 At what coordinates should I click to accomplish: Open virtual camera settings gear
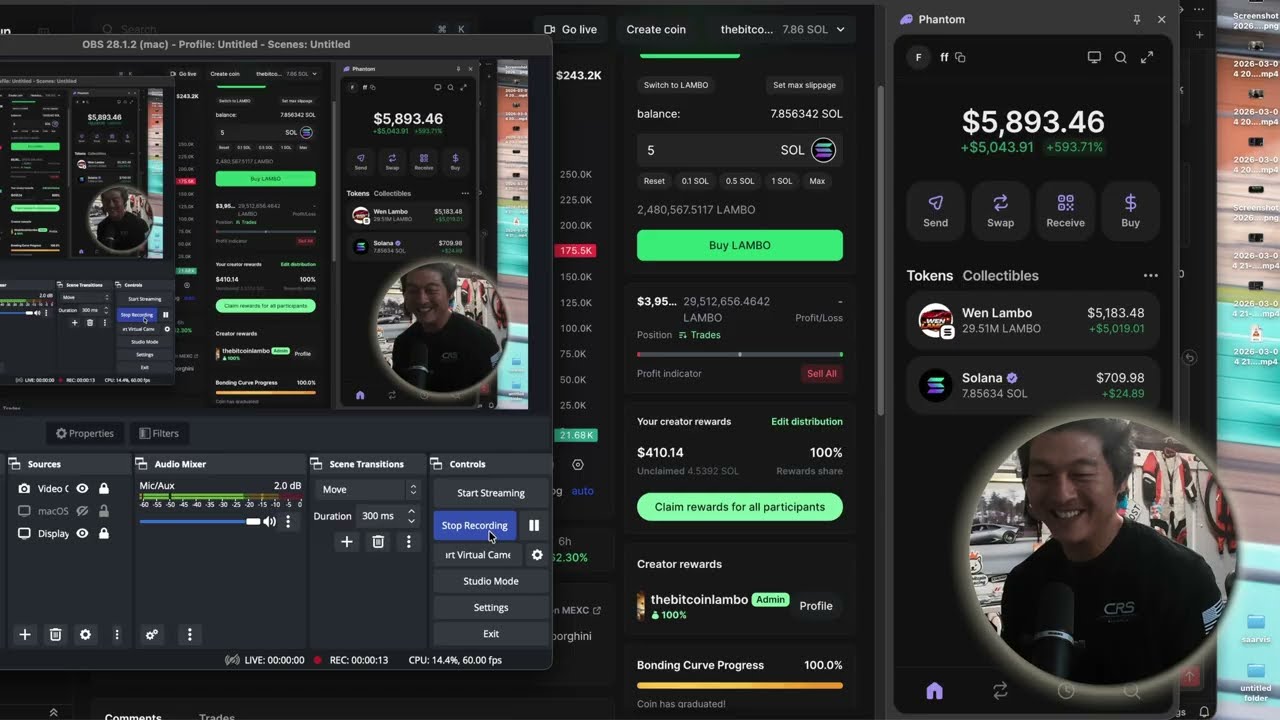coord(537,555)
